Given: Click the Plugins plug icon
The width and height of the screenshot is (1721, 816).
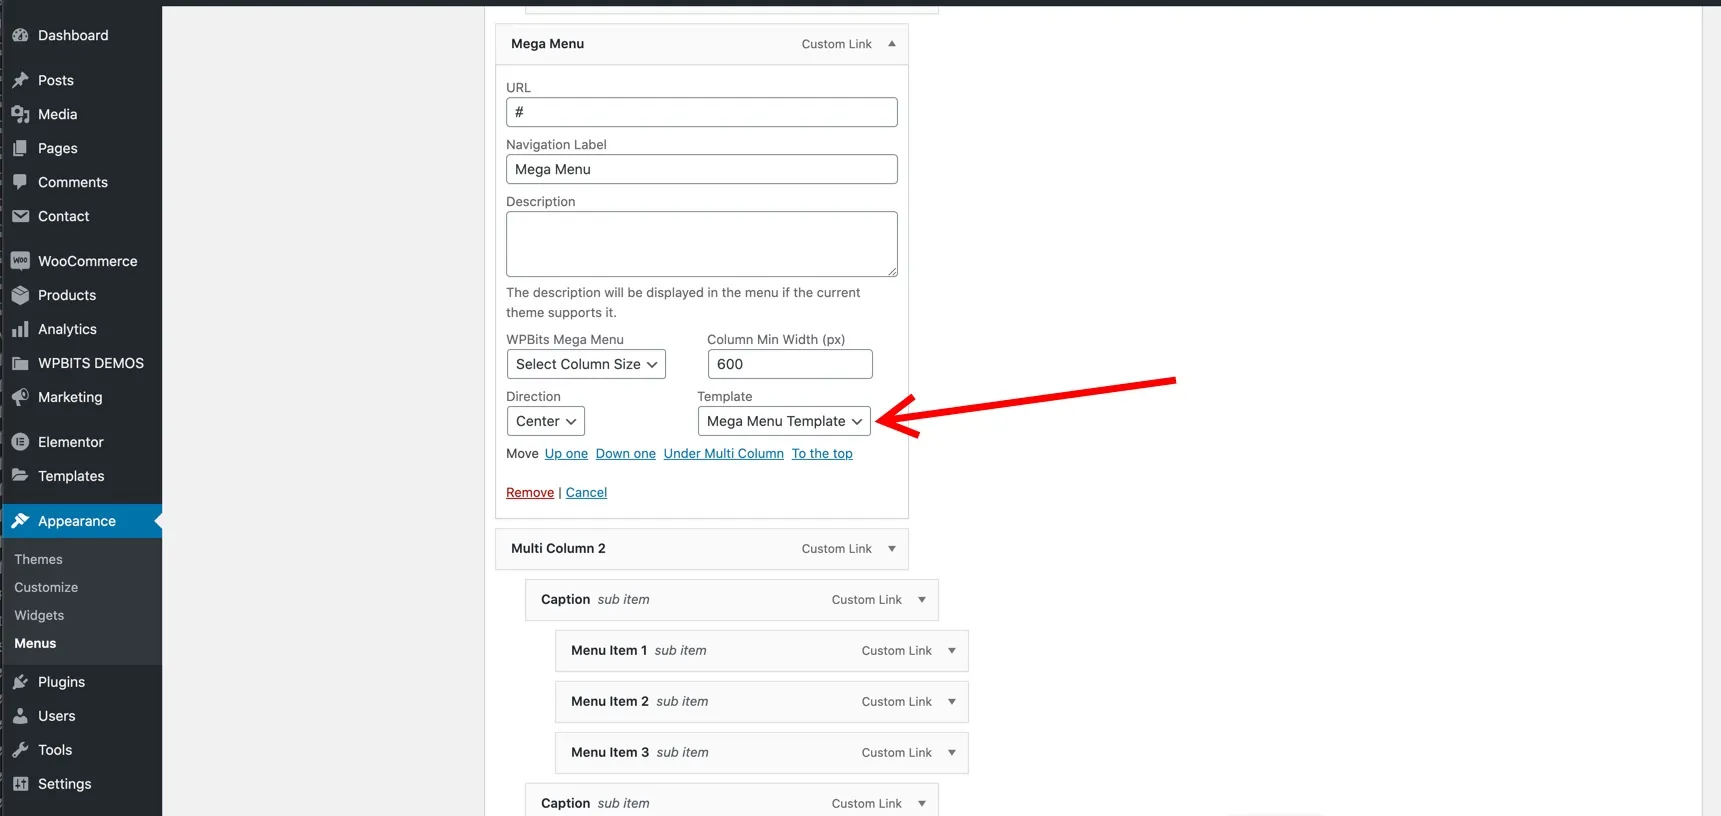Looking at the screenshot, I should click(20, 682).
